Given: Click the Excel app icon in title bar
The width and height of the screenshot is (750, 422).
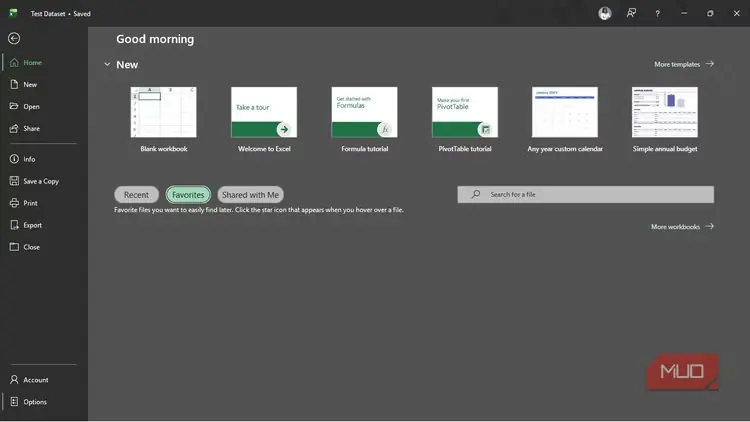Looking at the screenshot, I should [x=13, y=13].
